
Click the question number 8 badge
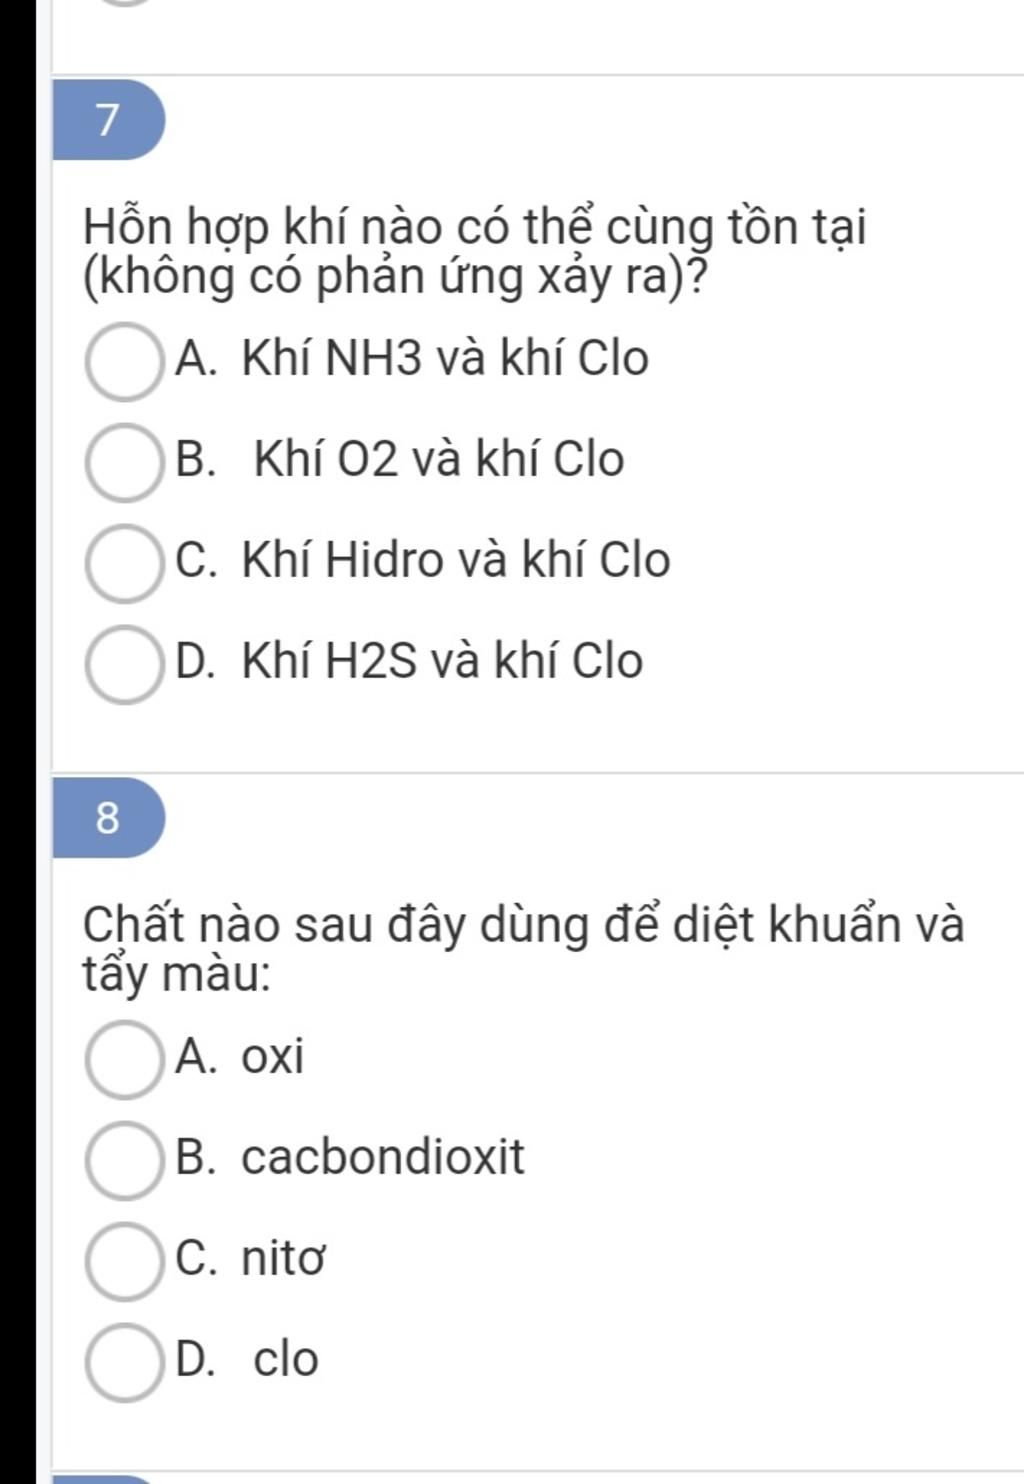click(x=108, y=818)
